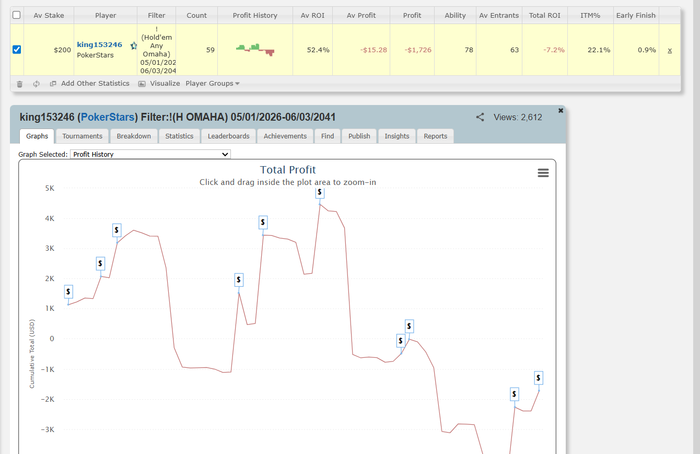Open the Reports tab
Viewport: 700px width, 454px height.
(x=435, y=136)
